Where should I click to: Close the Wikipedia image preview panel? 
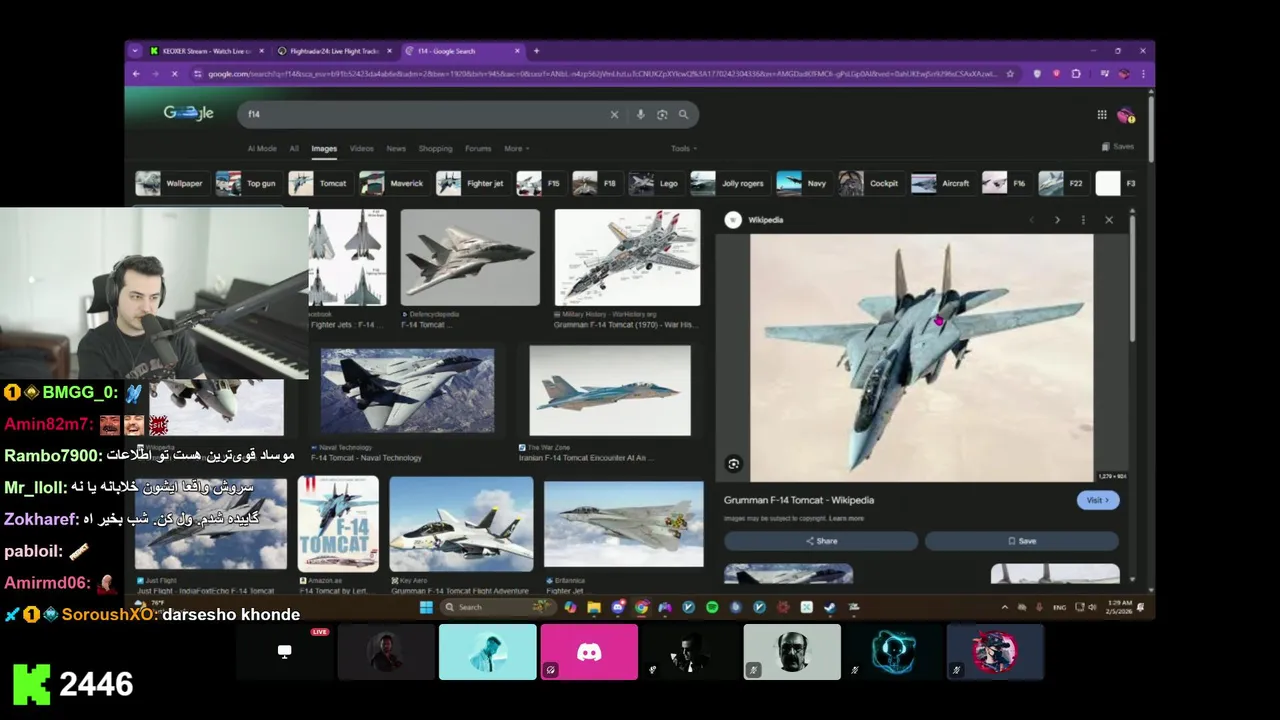tap(1108, 220)
